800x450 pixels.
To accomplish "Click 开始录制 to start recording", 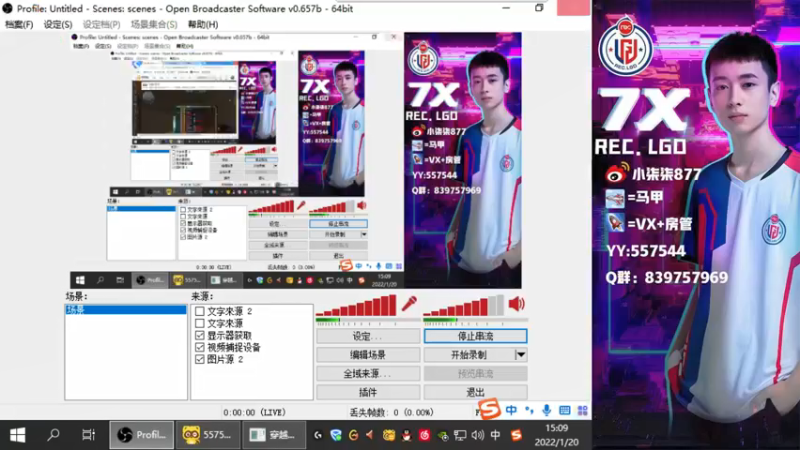I will click(x=469, y=355).
